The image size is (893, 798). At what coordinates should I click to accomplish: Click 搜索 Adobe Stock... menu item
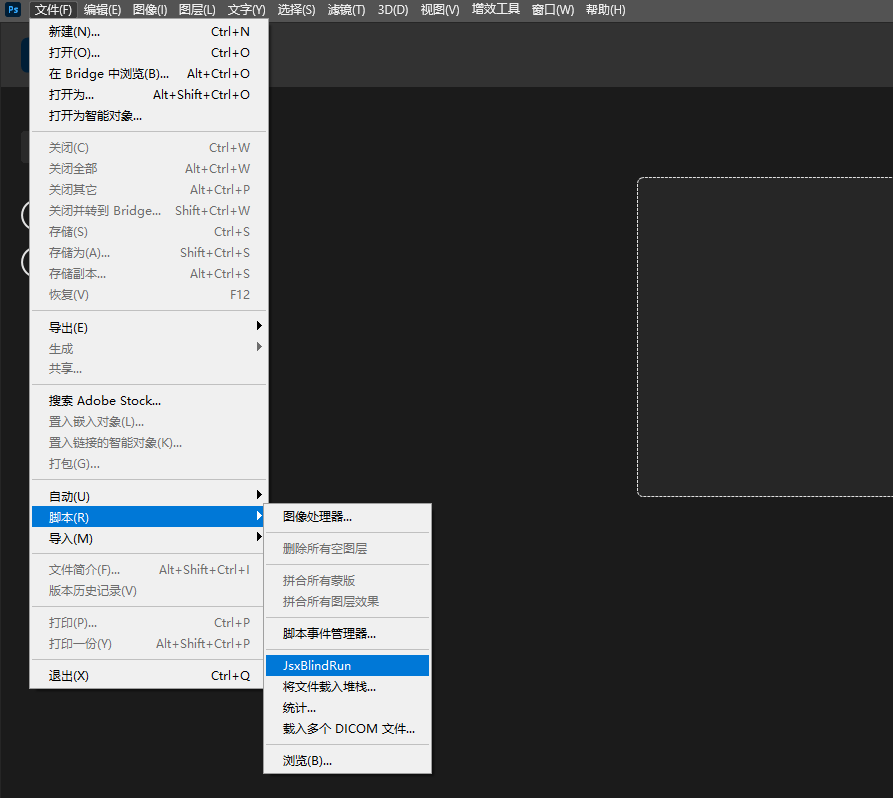pos(105,400)
